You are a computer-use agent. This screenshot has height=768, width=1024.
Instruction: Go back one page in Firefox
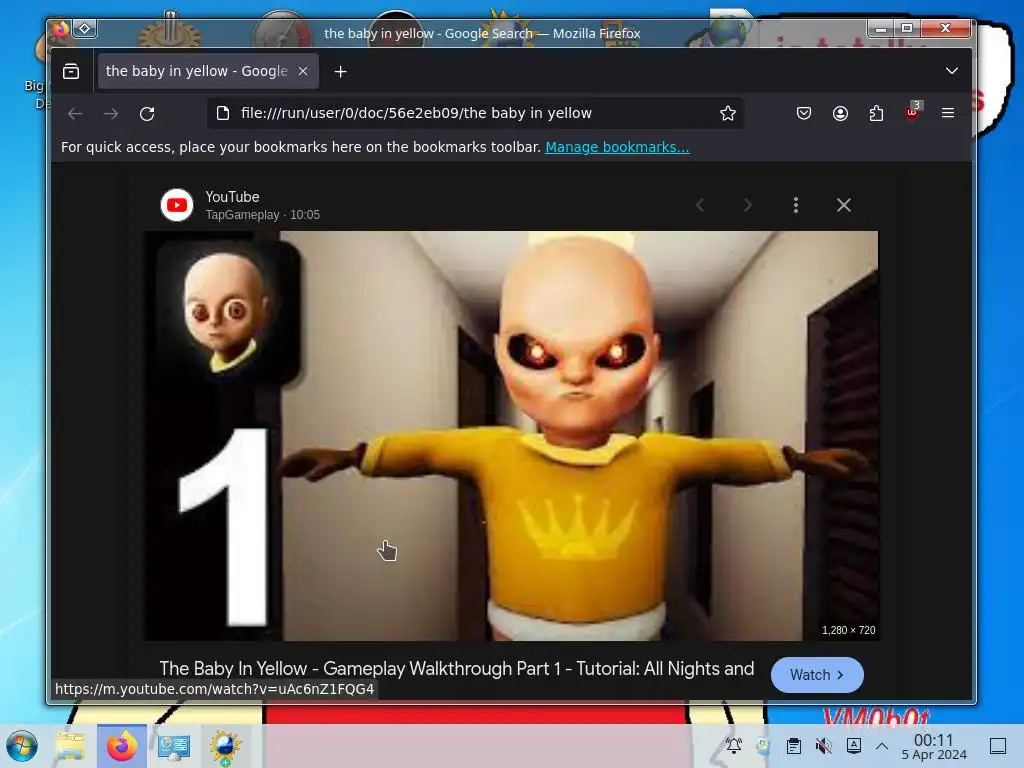75,114
